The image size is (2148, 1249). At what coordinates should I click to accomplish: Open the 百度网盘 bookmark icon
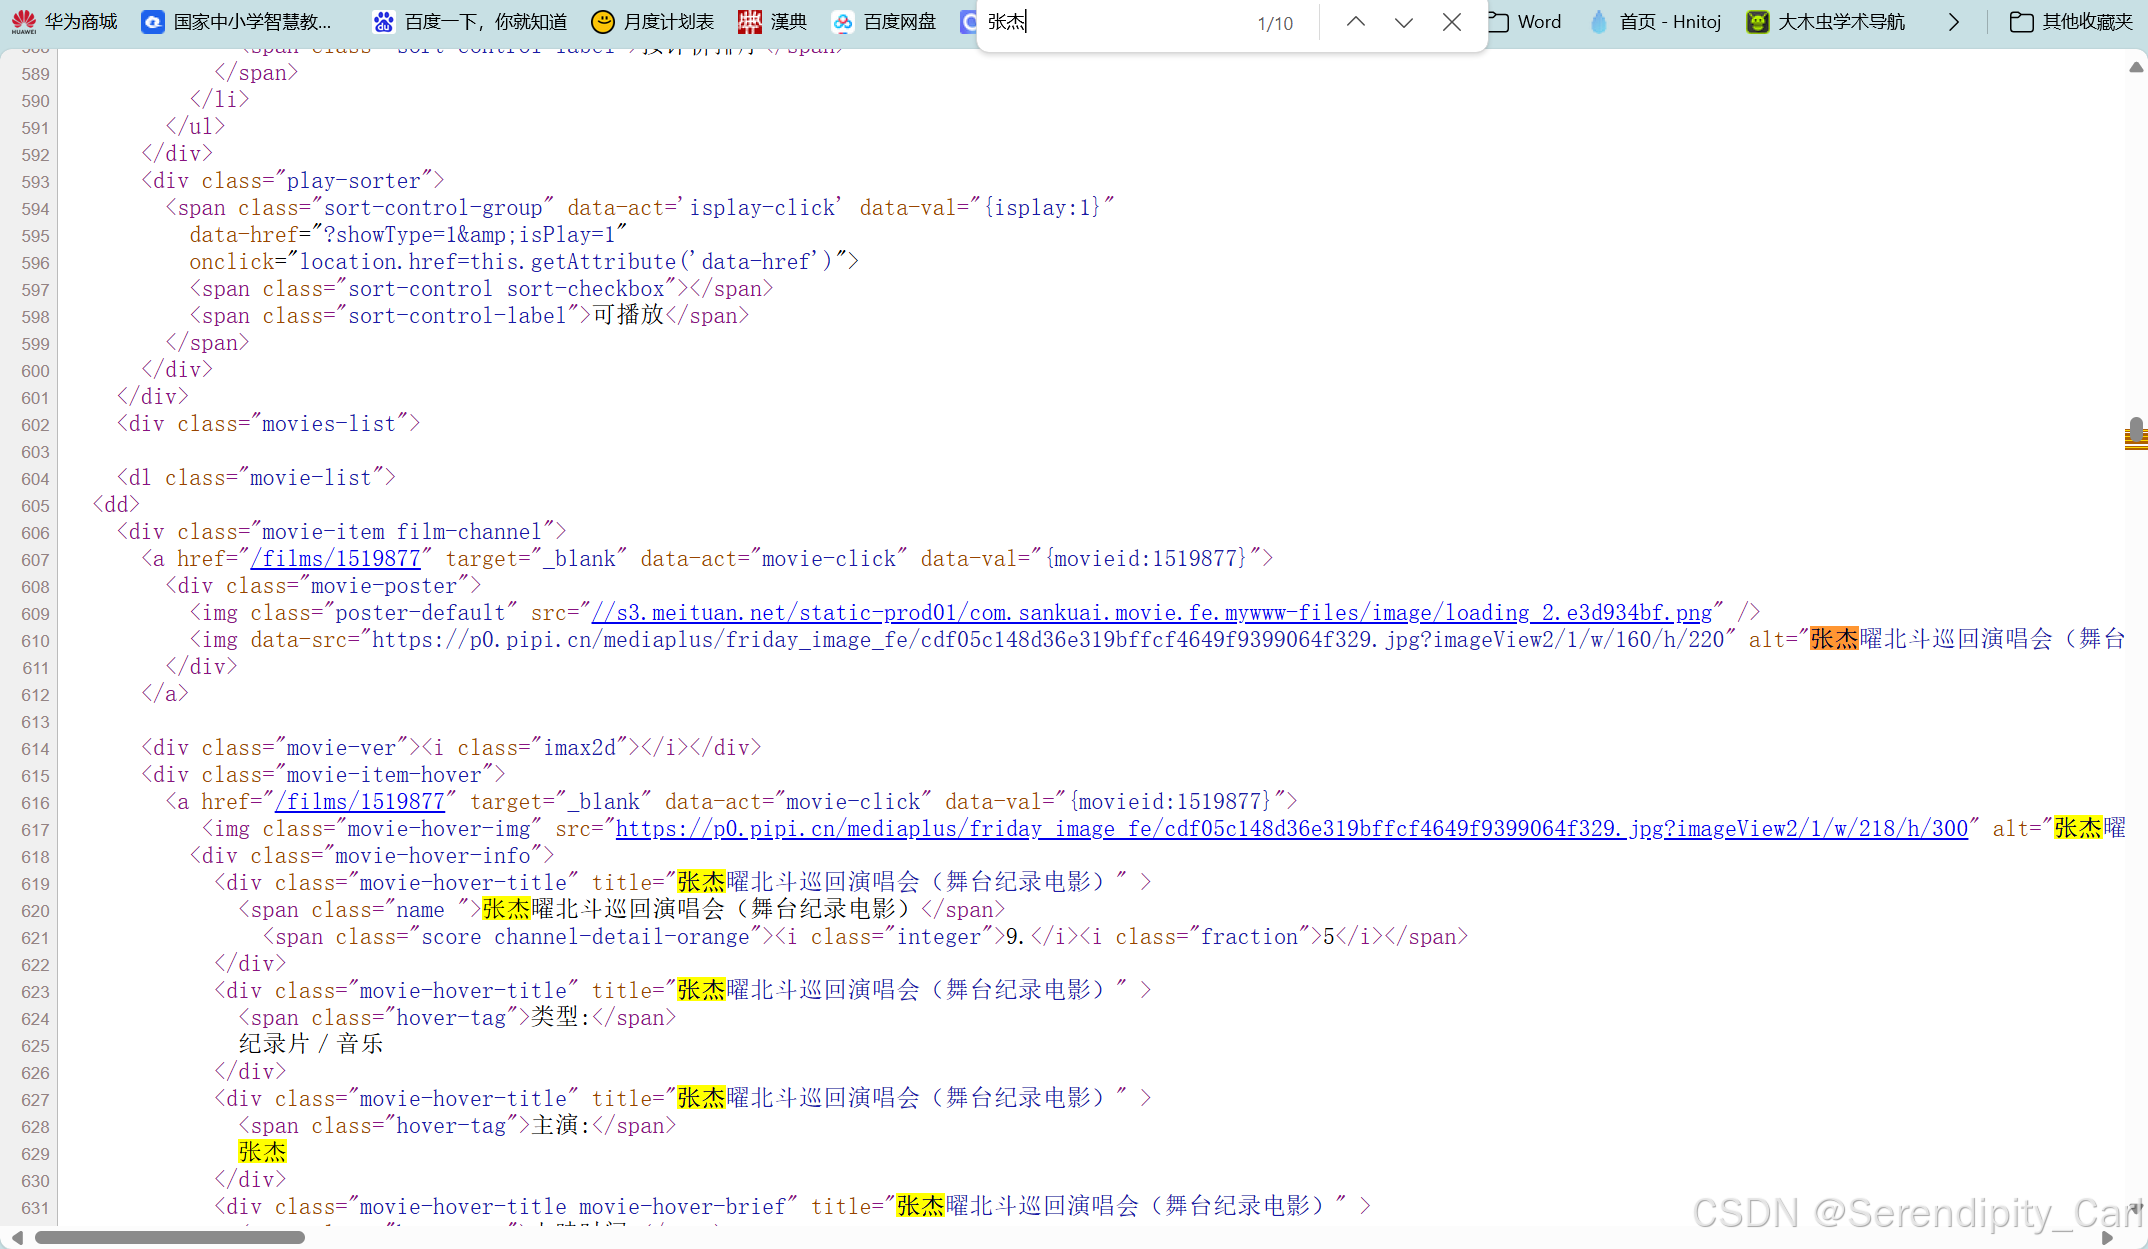tap(843, 21)
